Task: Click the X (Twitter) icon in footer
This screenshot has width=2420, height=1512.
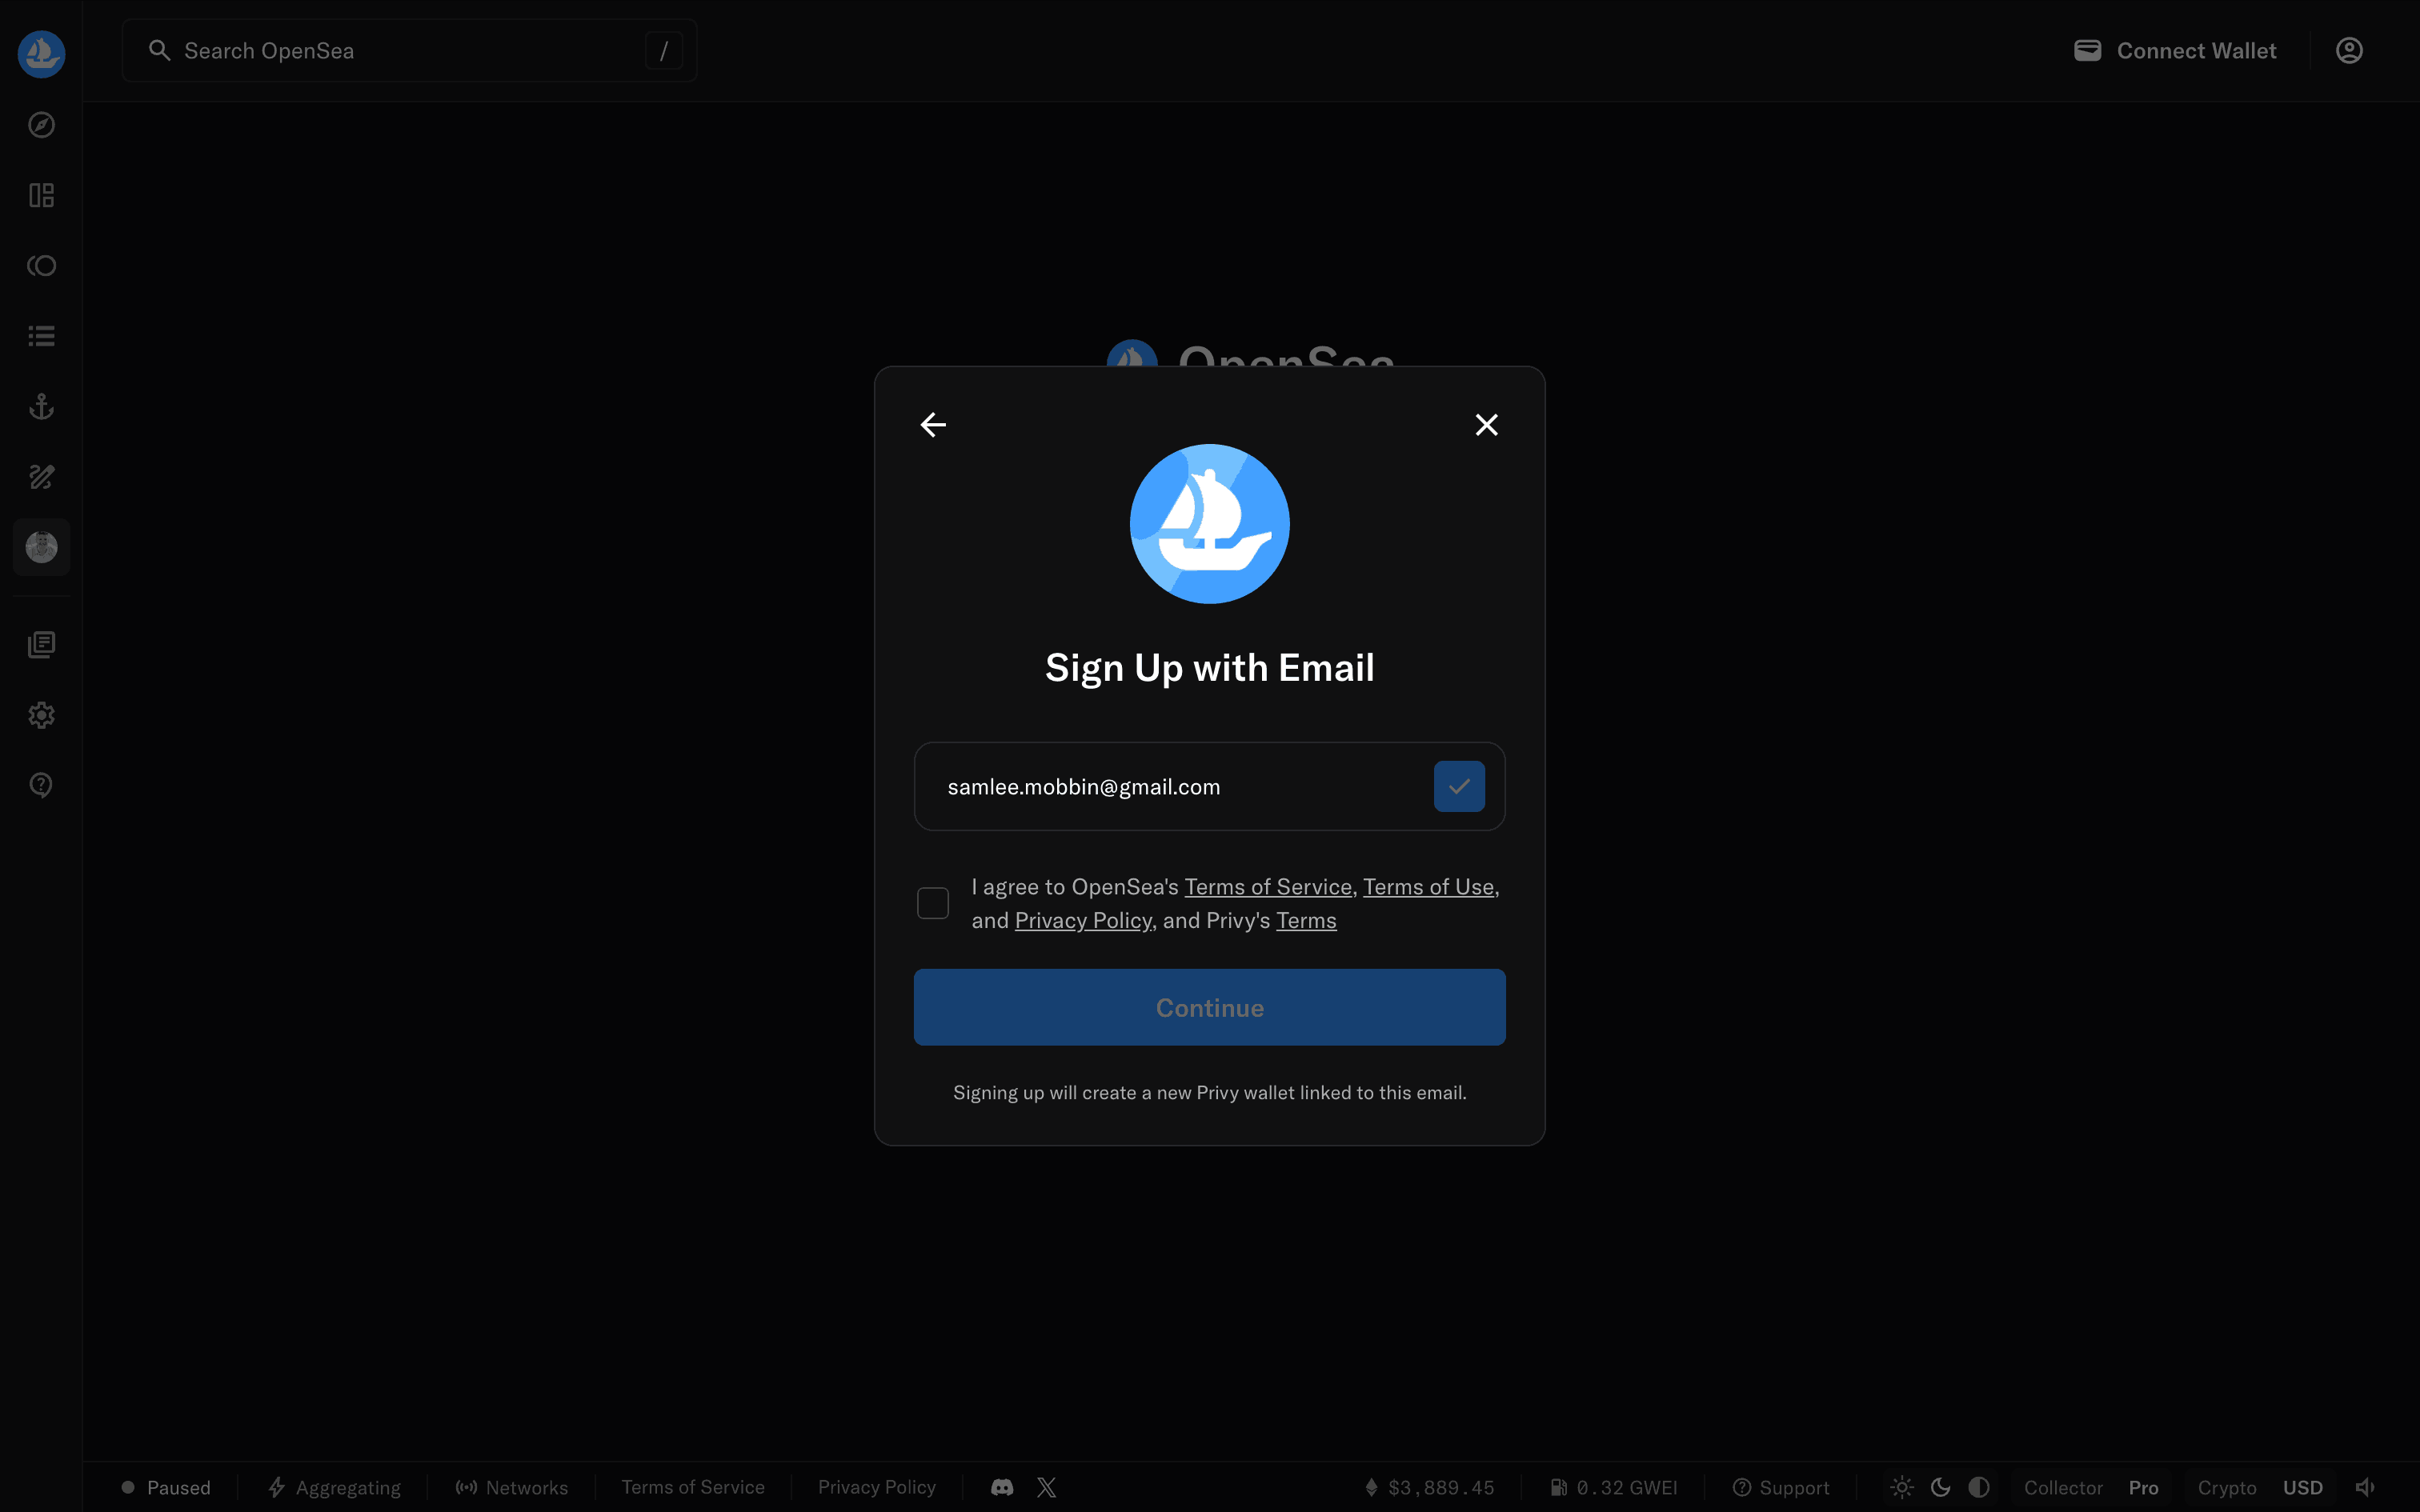Action: click(1047, 1488)
